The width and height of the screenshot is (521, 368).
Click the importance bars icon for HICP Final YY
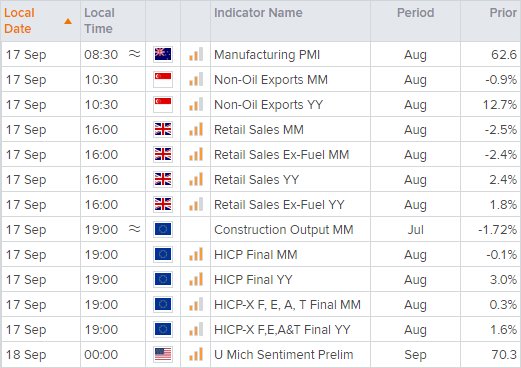pyautogui.click(x=196, y=279)
